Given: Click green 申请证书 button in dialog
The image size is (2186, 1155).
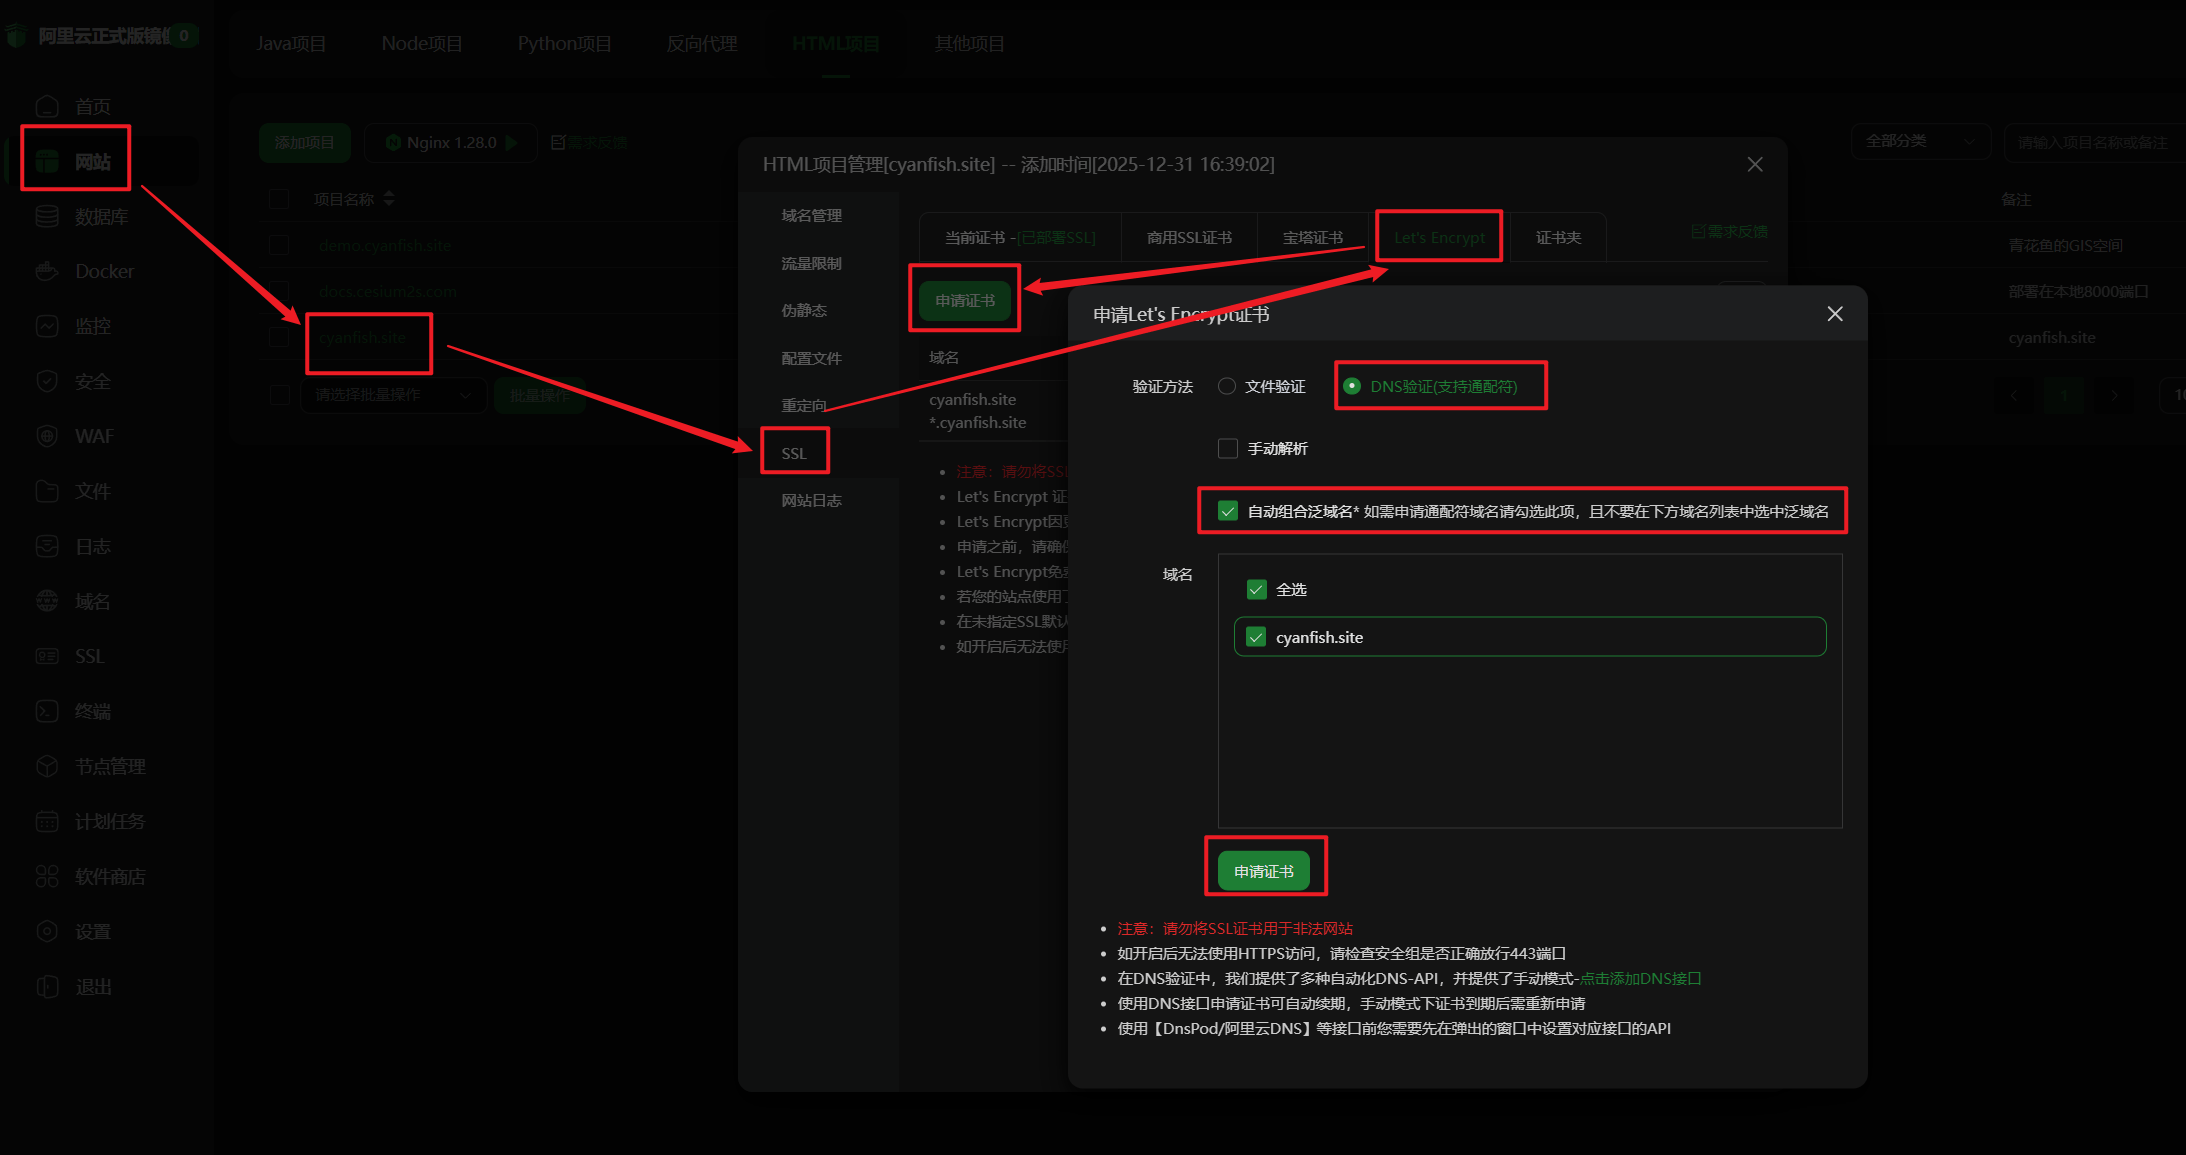Looking at the screenshot, I should point(1263,871).
